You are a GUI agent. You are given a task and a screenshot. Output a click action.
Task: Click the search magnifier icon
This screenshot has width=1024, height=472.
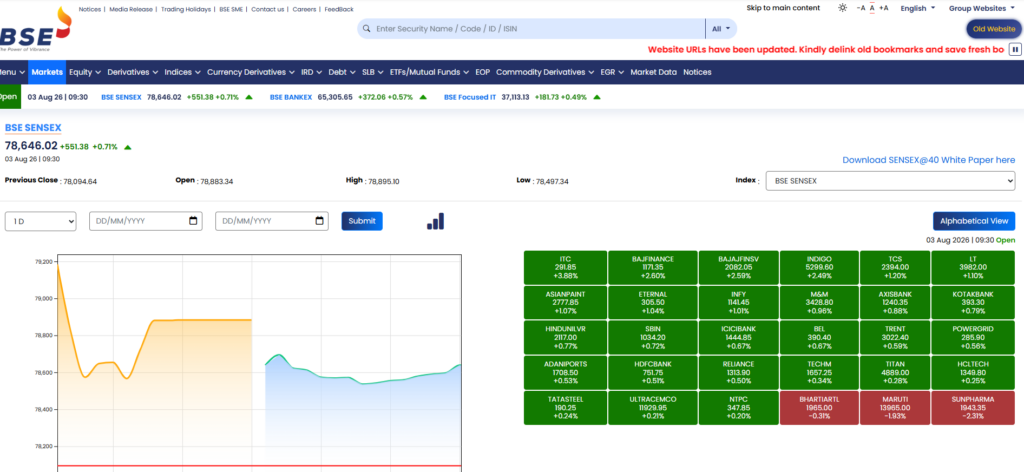[366, 29]
